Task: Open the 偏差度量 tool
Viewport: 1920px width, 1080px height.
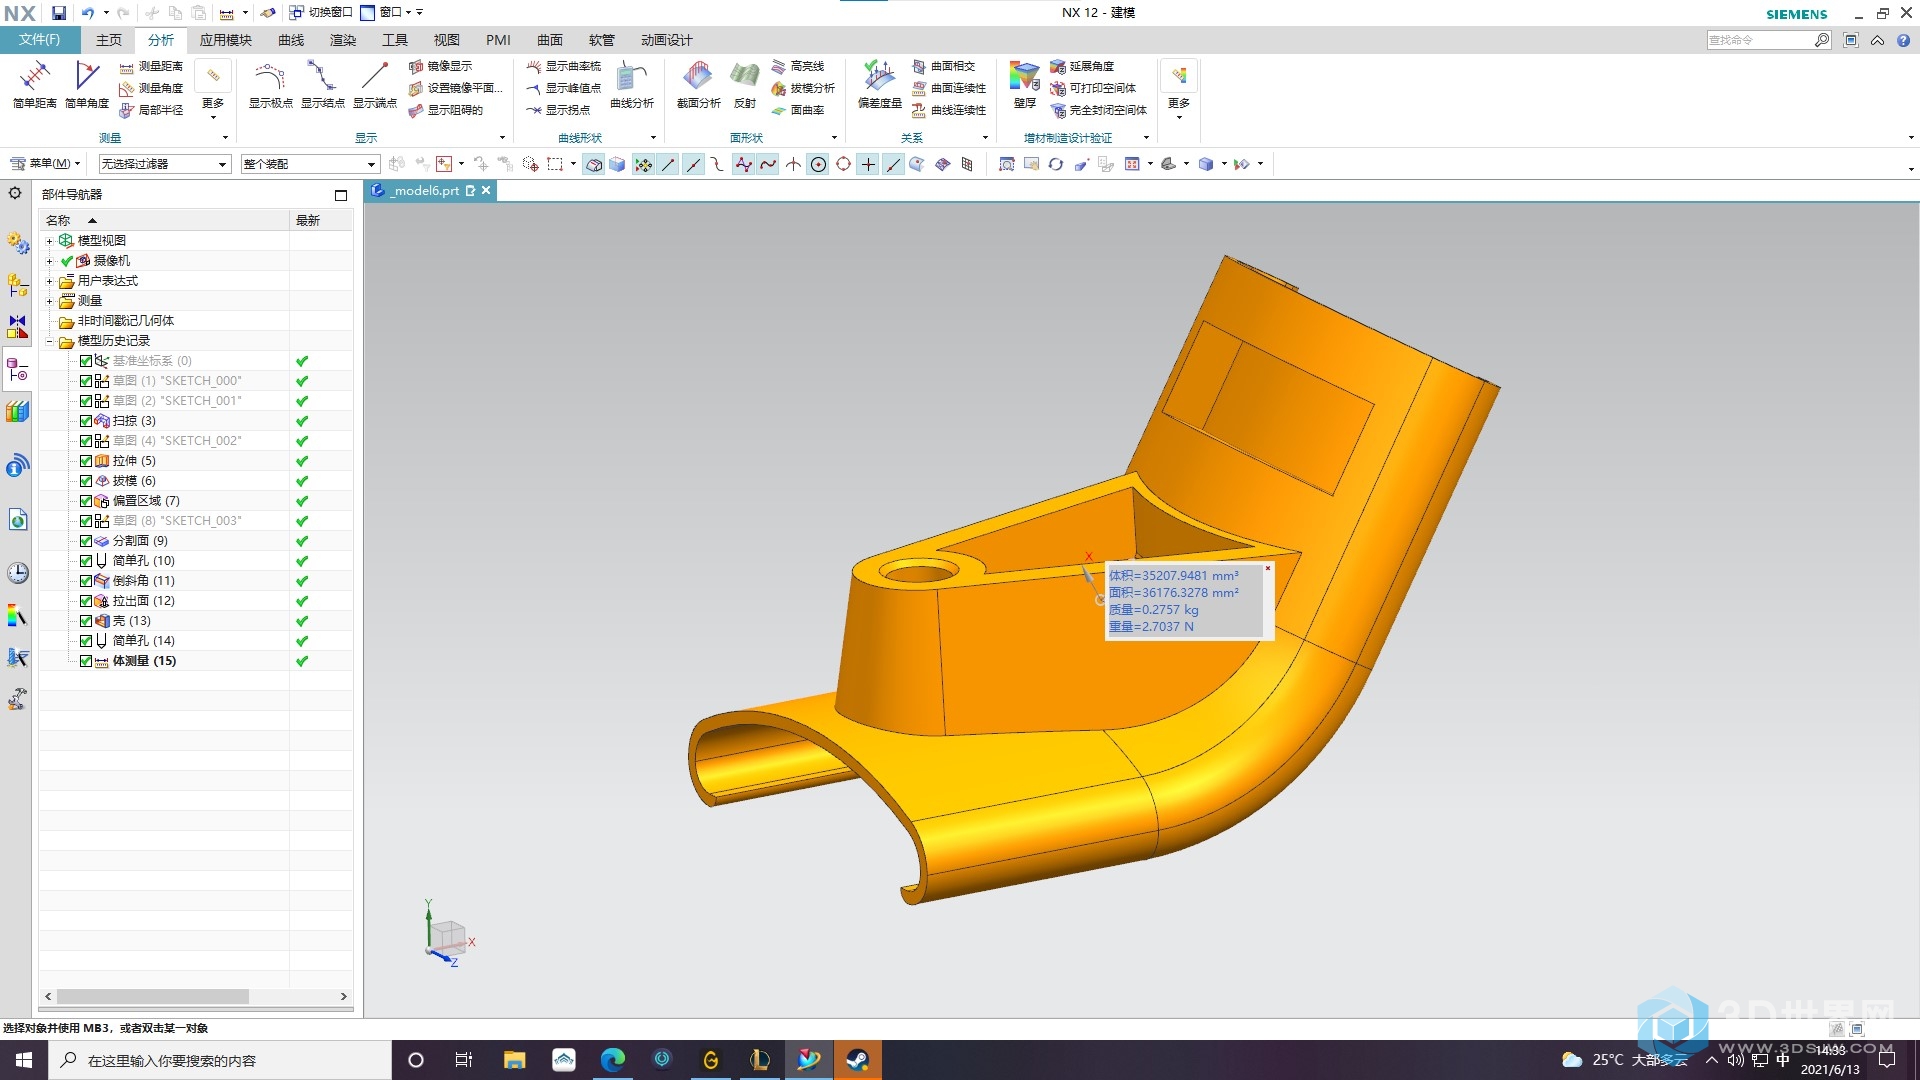Action: 880,84
